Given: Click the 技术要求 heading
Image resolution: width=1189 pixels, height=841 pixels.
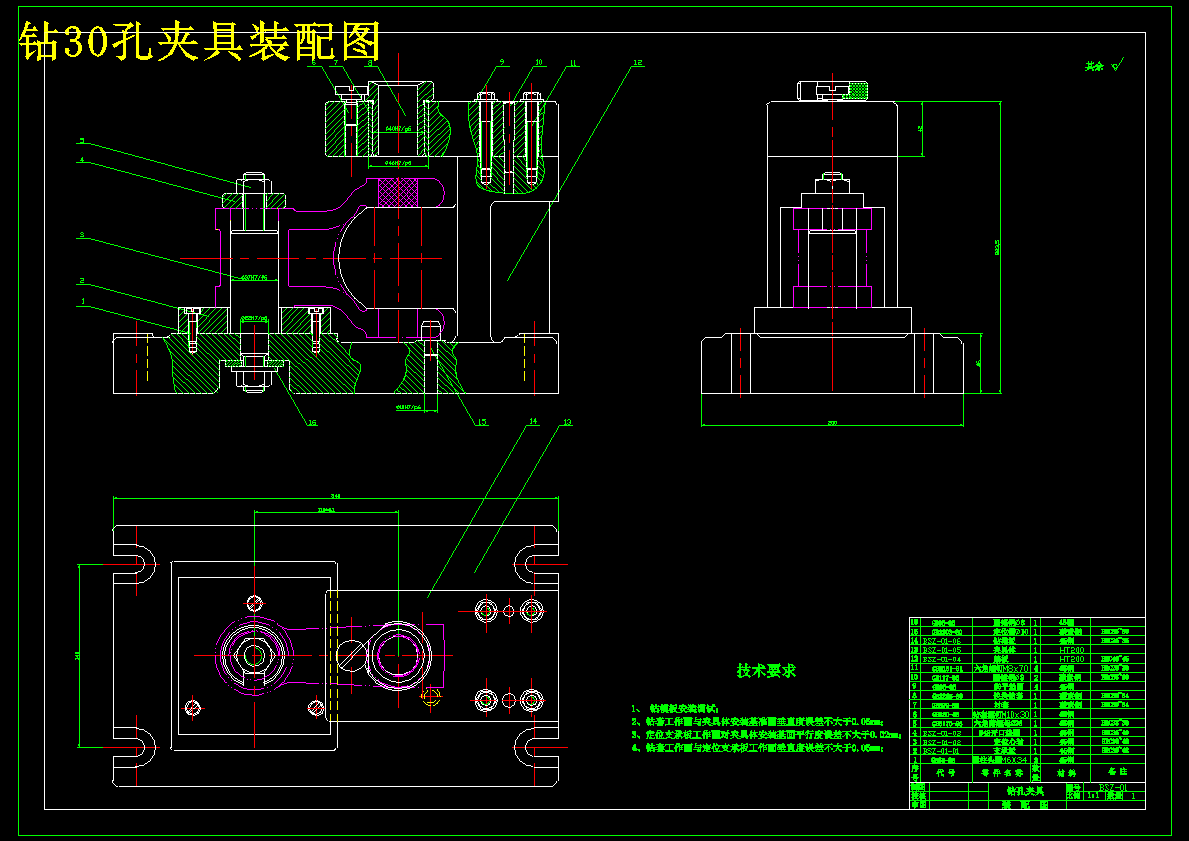Looking at the screenshot, I should pos(767,670).
